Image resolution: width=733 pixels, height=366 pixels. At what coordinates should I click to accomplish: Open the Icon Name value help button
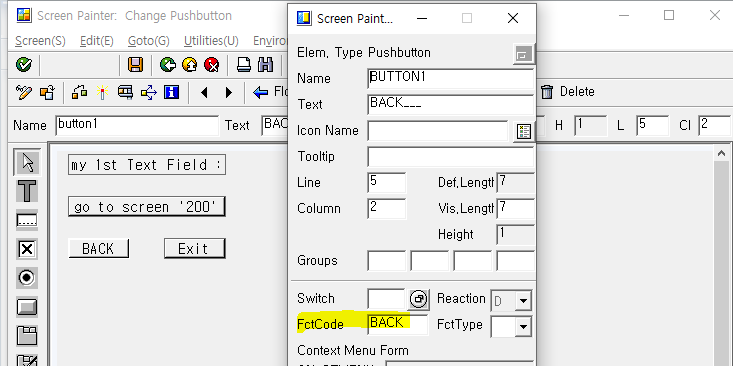[524, 132]
